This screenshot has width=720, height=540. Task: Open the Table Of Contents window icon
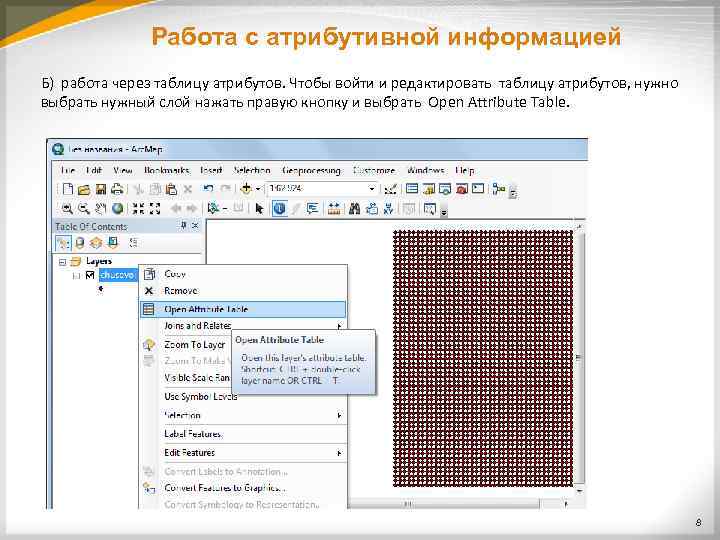click(x=412, y=188)
